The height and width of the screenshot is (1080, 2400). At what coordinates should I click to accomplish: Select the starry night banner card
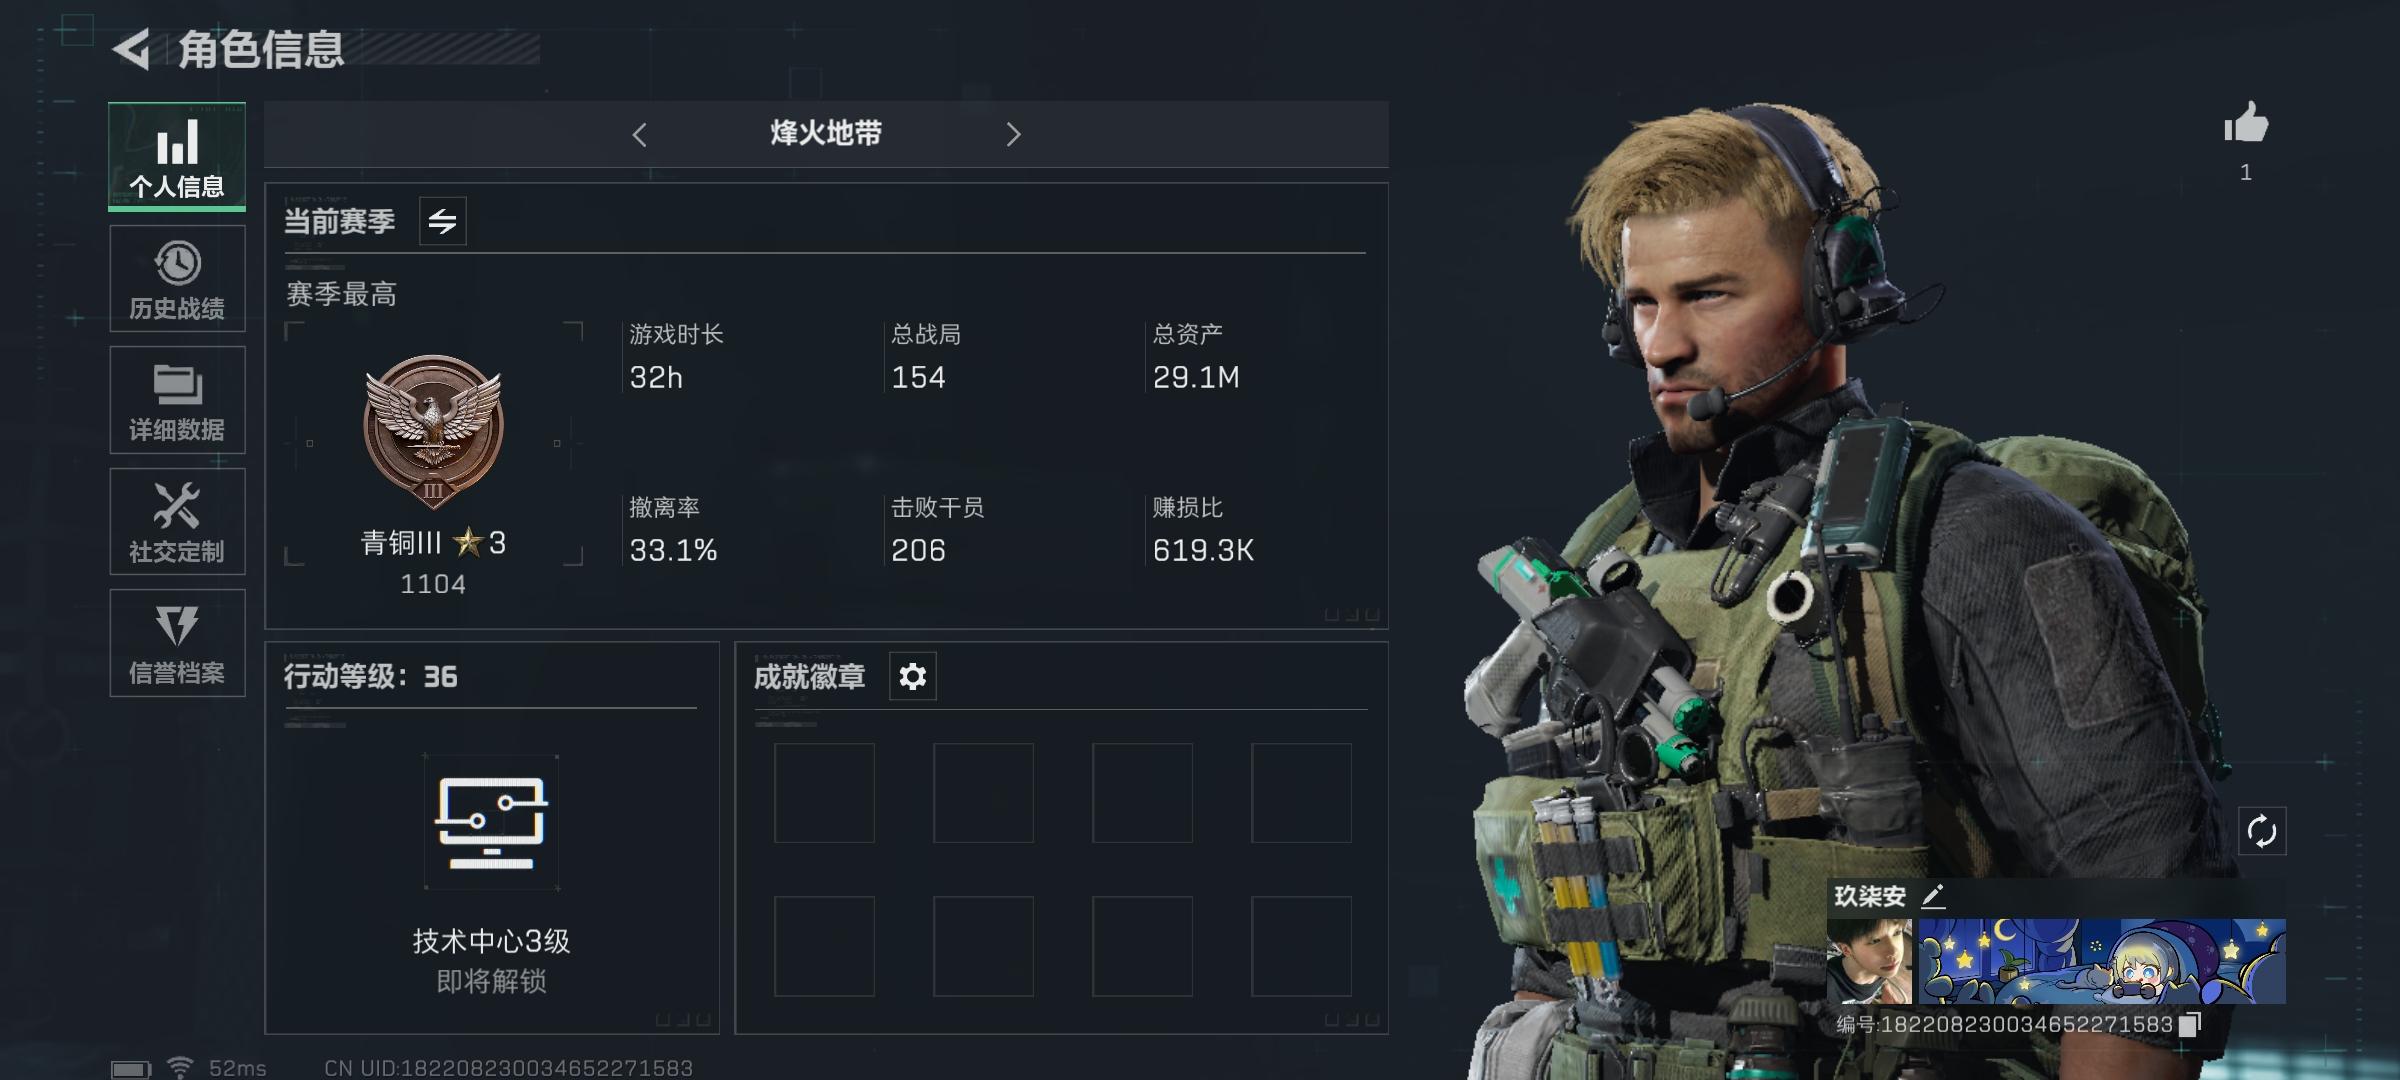point(2101,962)
